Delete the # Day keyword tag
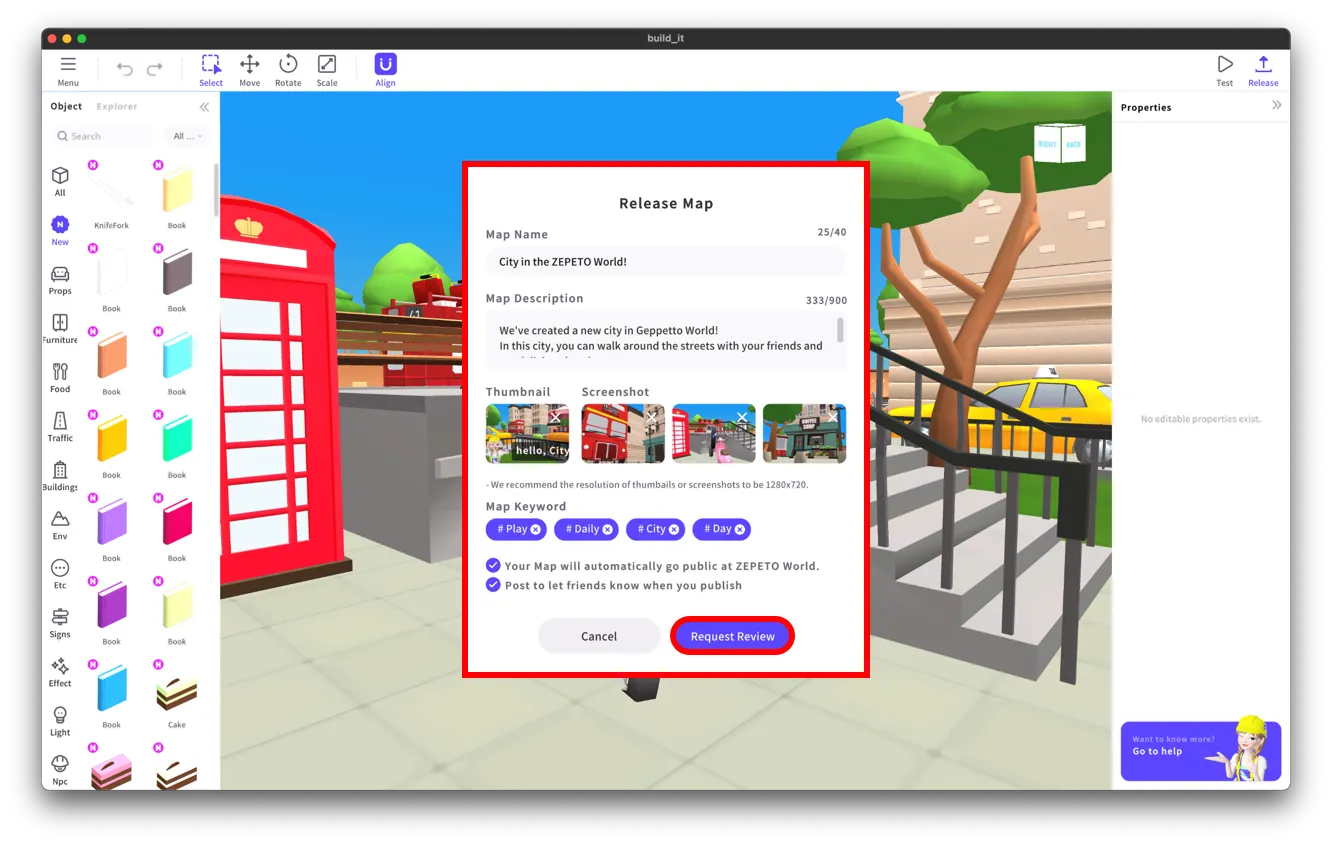Viewport: 1332px width, 845px height. [740, 530]
